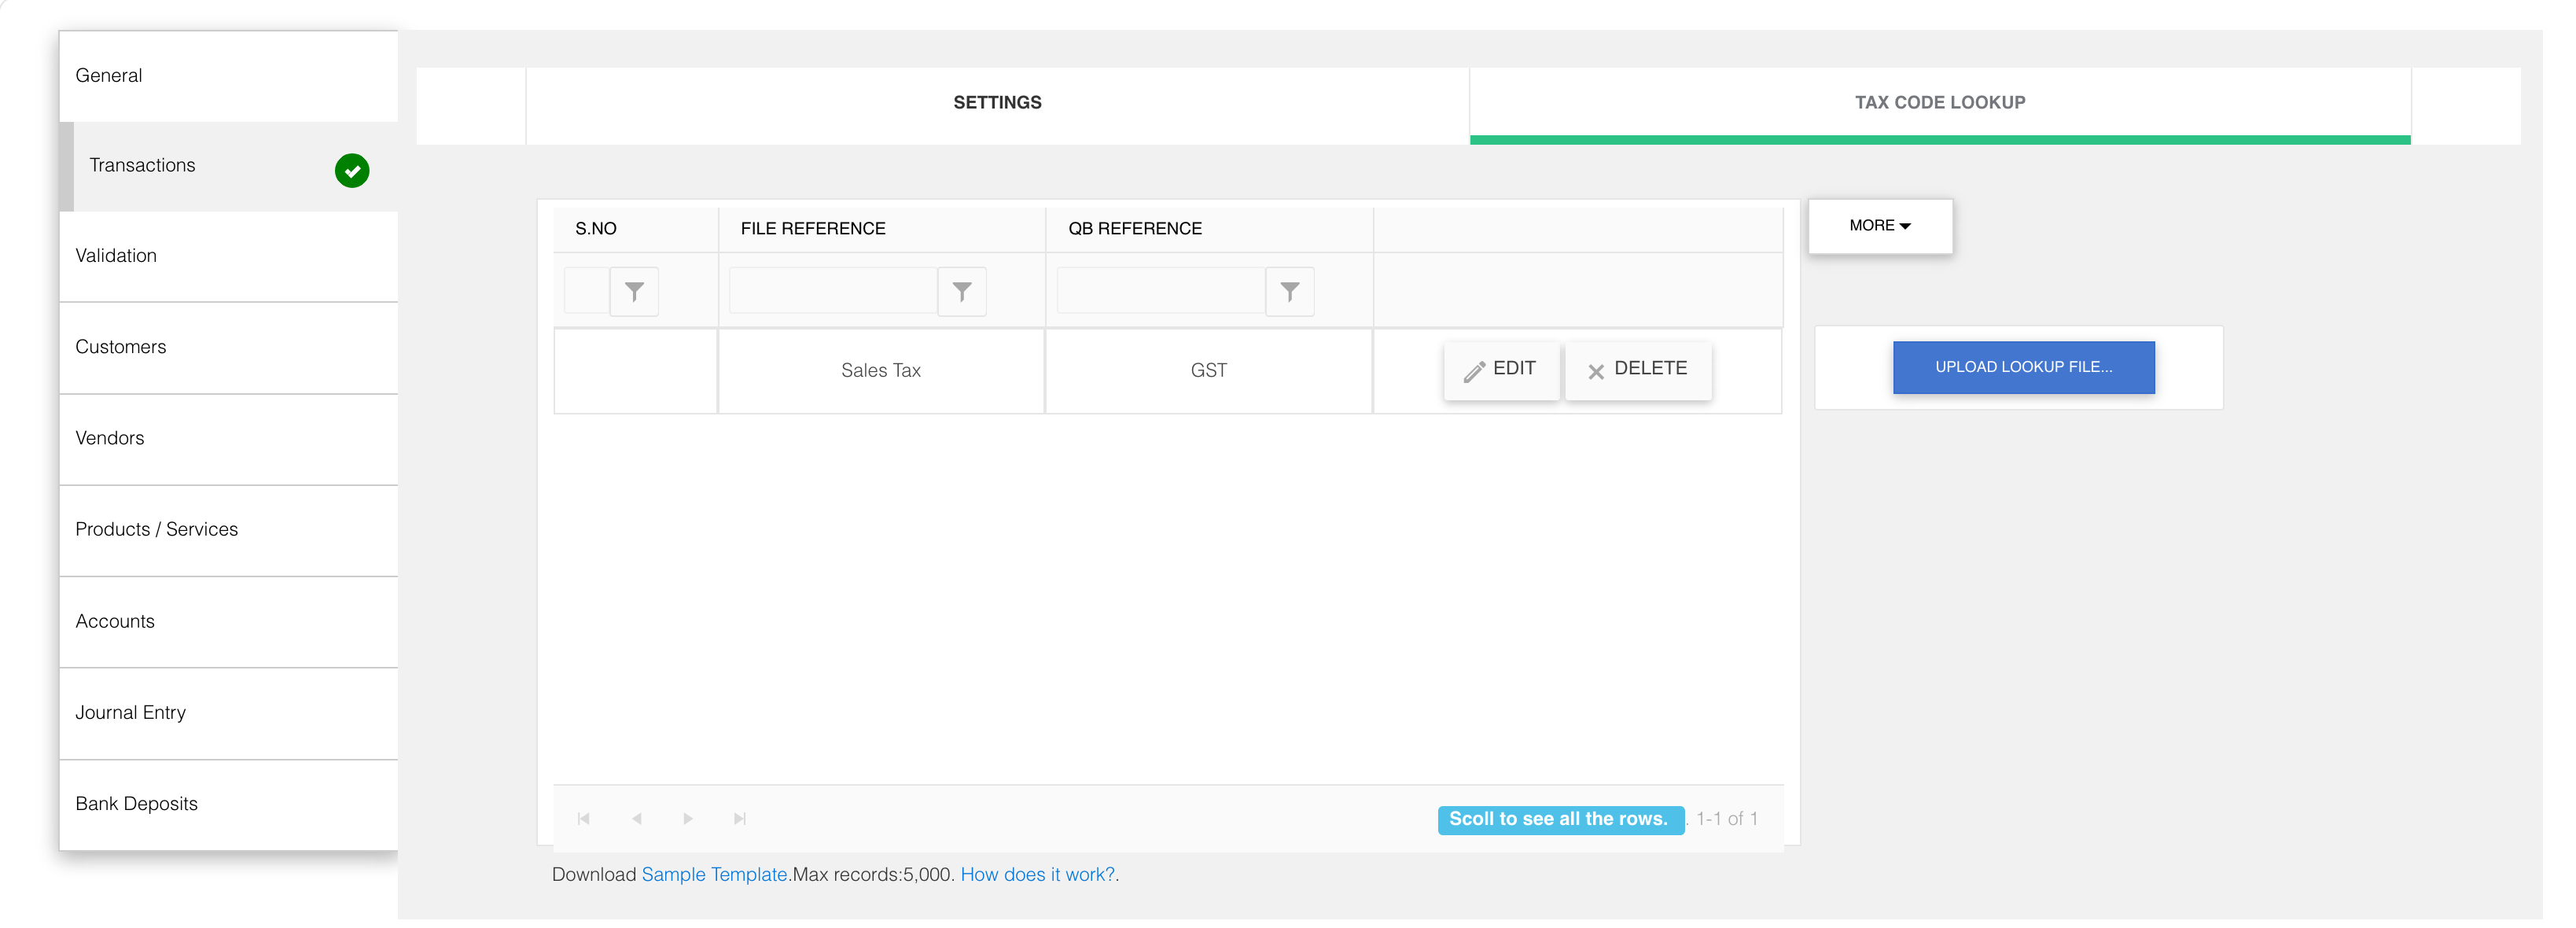
Task: Click the File Reference filter funnel icon
Action: click(x=962, y=291)
